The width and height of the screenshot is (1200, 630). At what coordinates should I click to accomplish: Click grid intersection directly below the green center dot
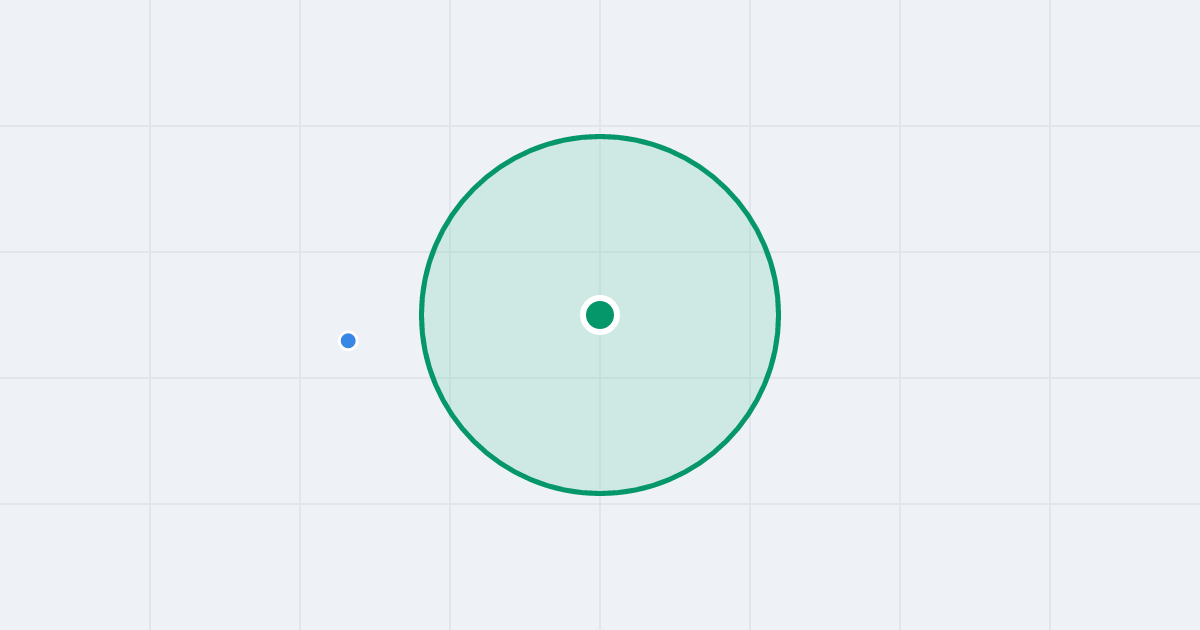point(600,378)
